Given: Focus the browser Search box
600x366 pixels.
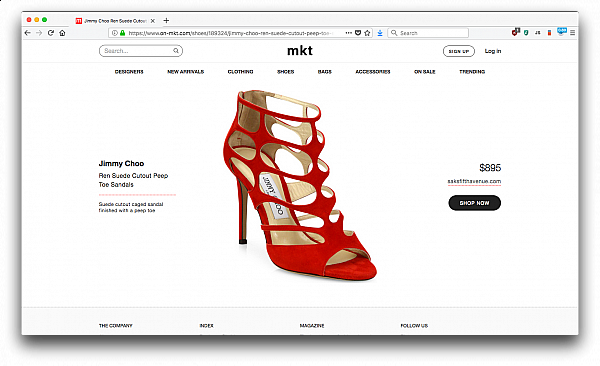Looking at the screenshot, I should pyautogui.click(x=428, y=33).
